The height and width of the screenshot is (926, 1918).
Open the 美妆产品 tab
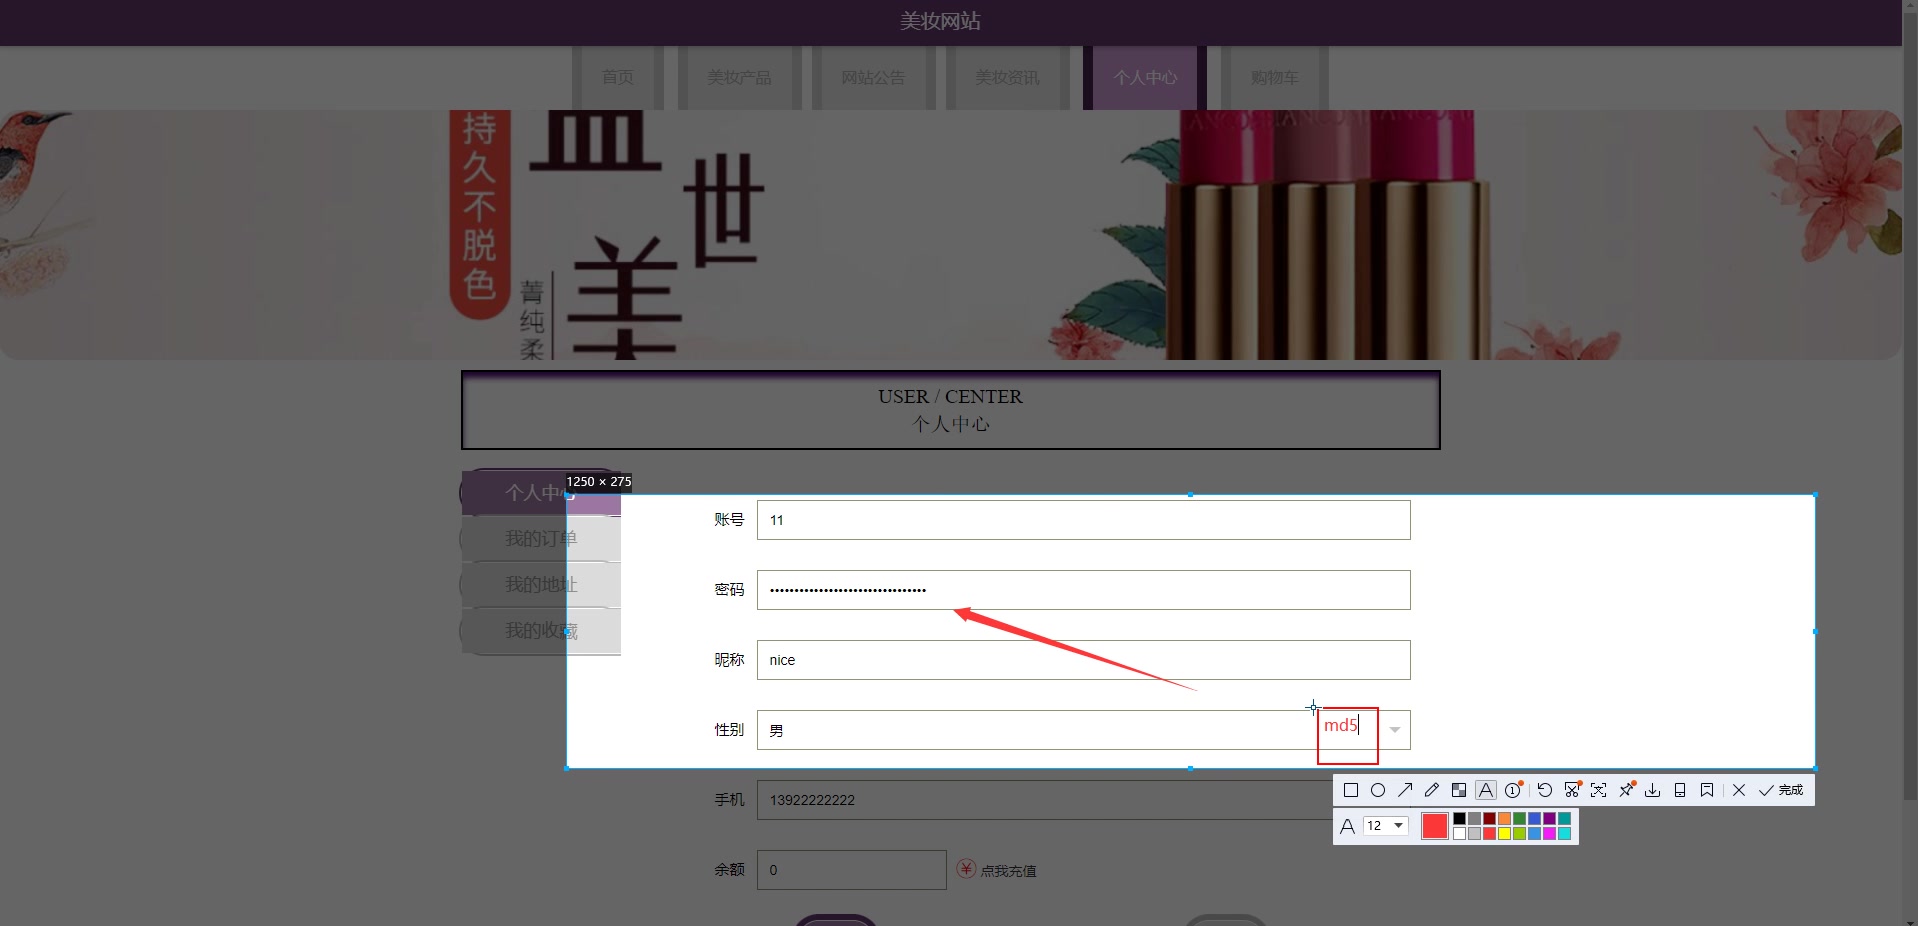(739, 77)
